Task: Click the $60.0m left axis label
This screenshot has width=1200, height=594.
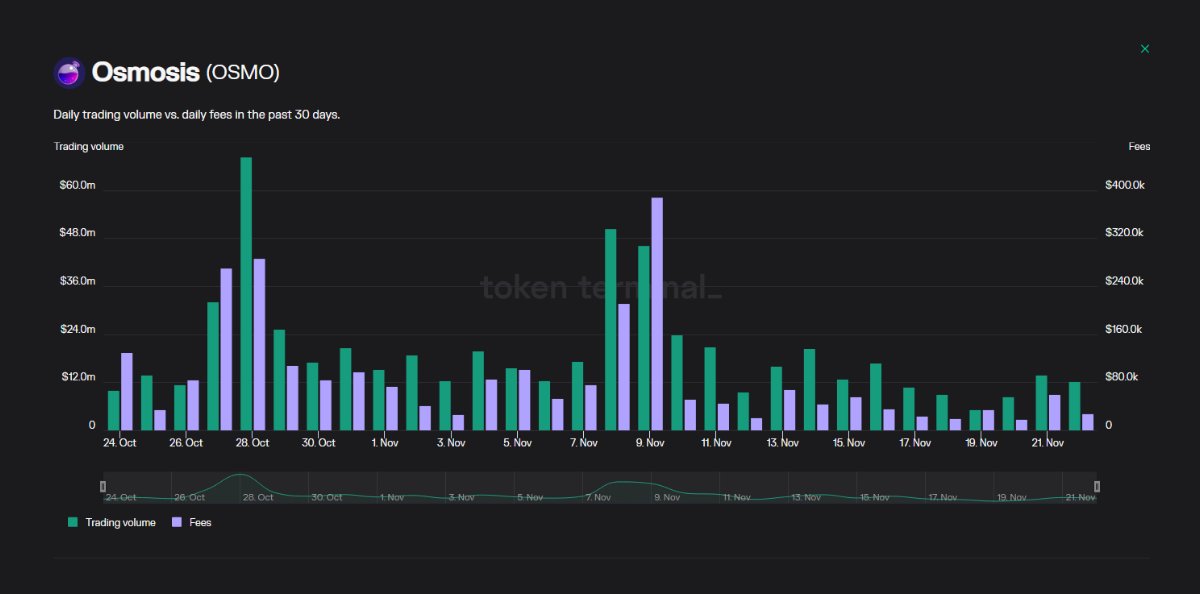Action: pyautogui.click(x=77, y=185)
